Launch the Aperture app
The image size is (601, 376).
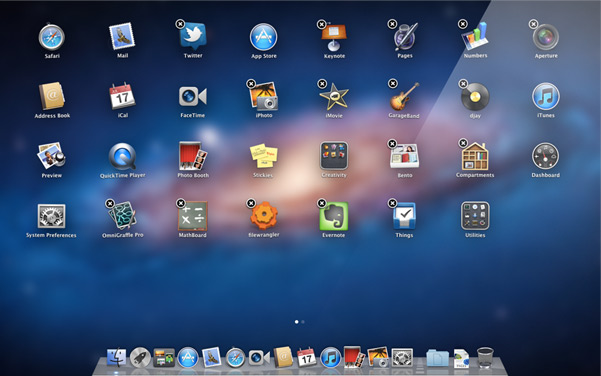tap(545, 37)
